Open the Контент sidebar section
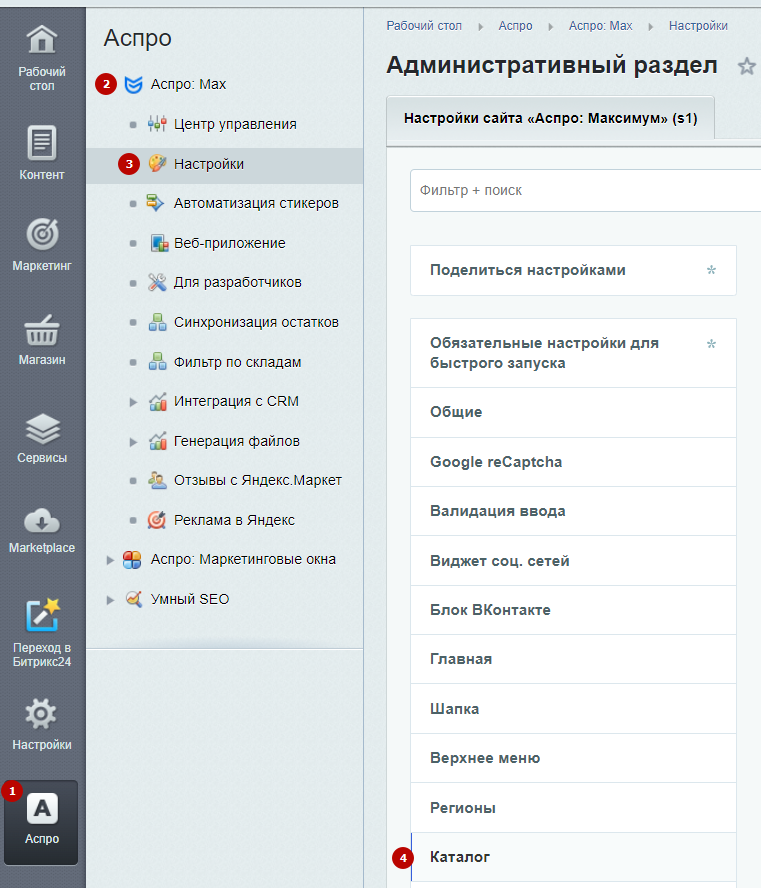Viewport: 761px width, 888px height. coord(42,153)
